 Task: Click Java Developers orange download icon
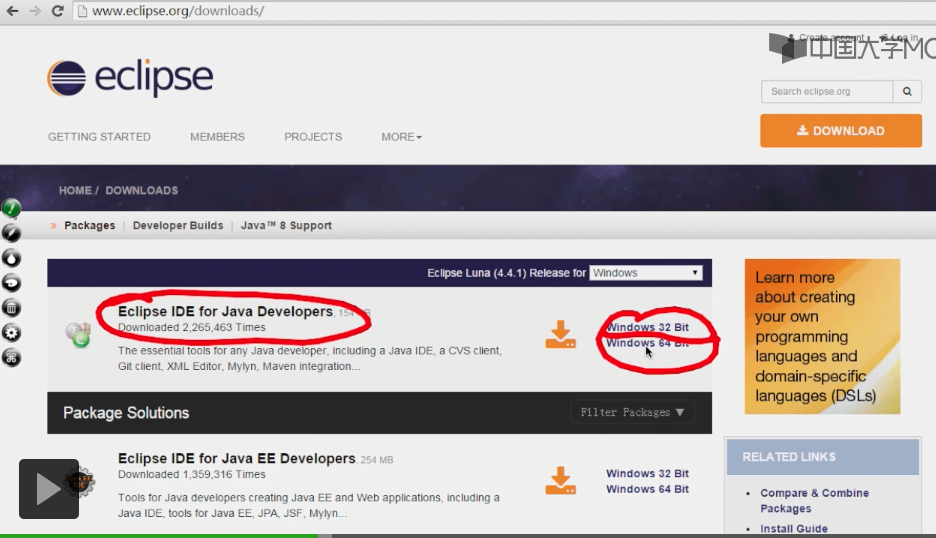pos(561,334)
